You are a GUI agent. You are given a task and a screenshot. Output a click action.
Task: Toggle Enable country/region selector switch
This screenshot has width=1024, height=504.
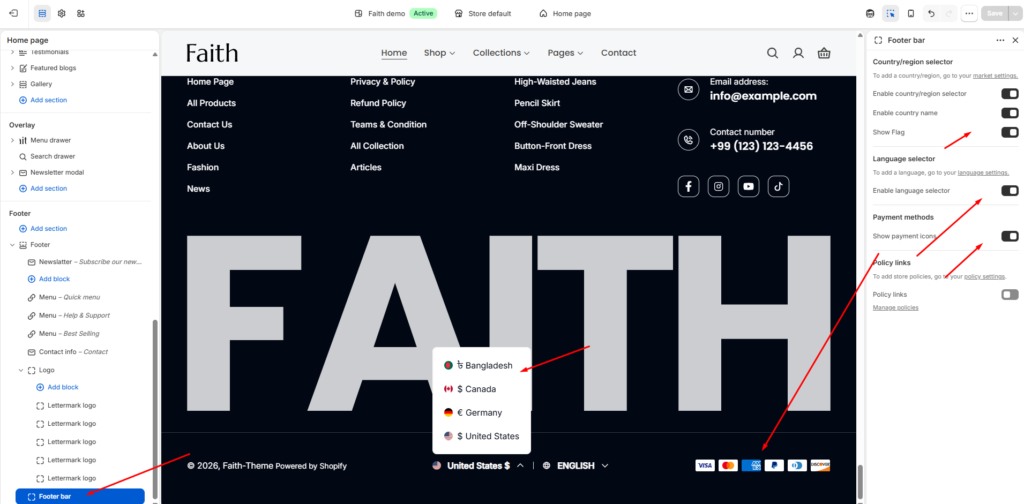pyautogui.click(x=1010, y=94)
